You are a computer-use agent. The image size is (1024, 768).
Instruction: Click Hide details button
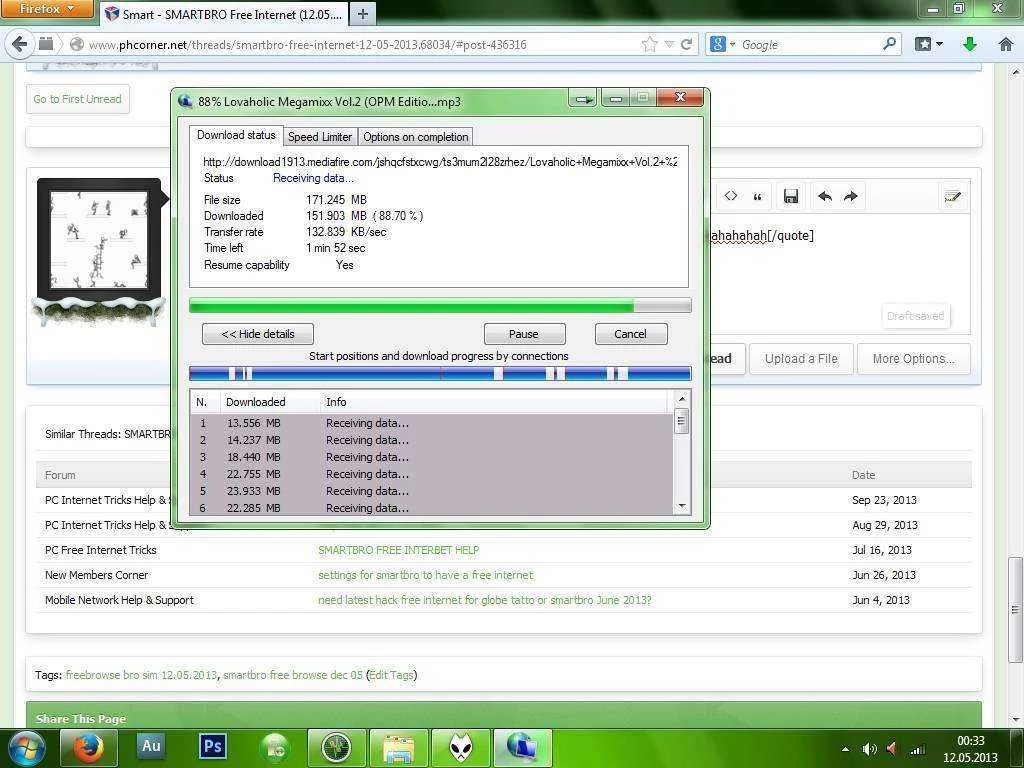(x=258, y=334)
